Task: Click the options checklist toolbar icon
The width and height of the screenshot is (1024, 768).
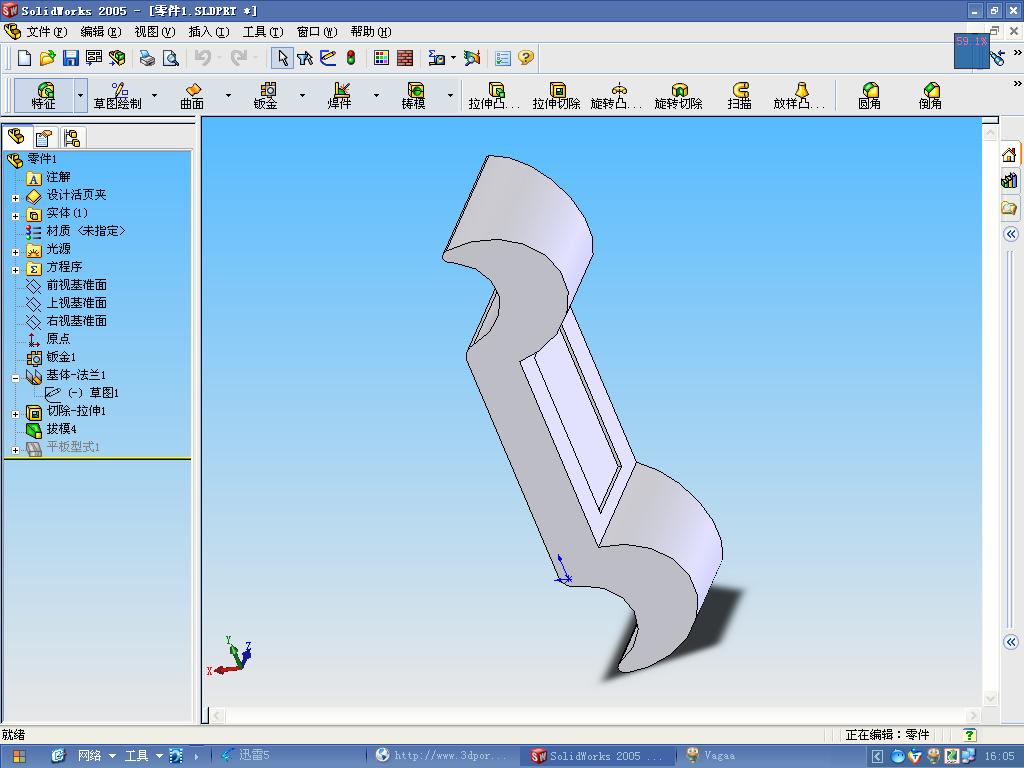Action: (x=503, y=58)
